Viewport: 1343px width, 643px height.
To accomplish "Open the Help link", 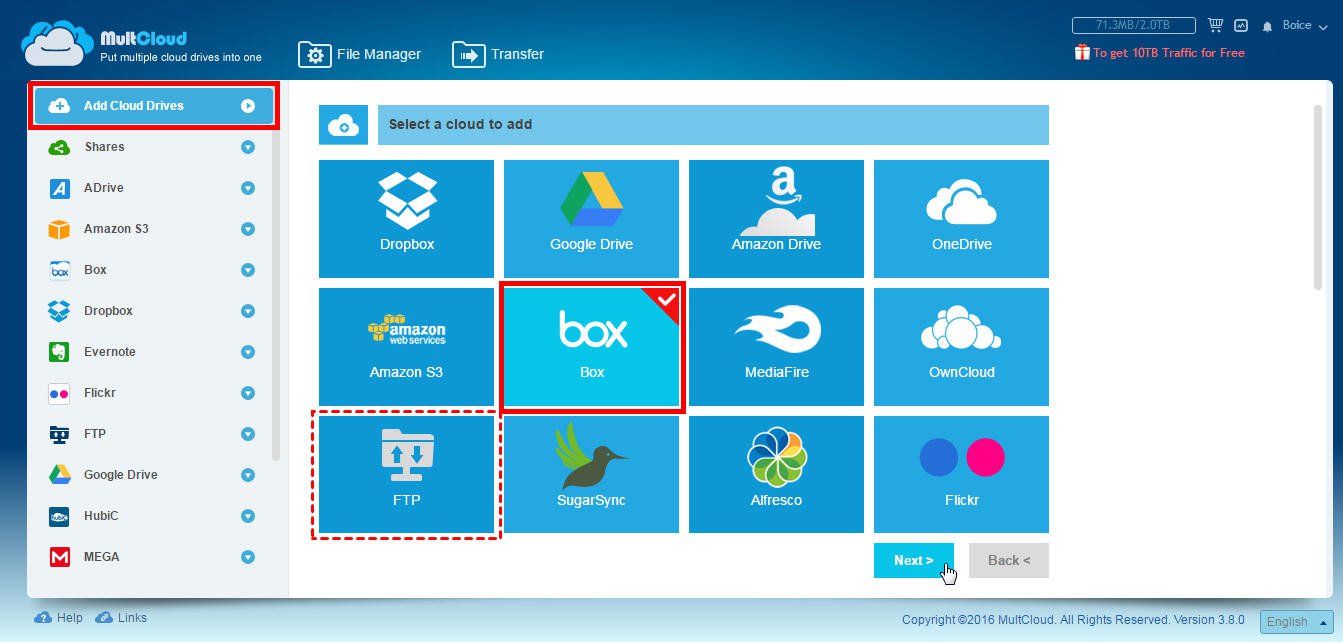I will pyautogui.click(x=59, y=618).
